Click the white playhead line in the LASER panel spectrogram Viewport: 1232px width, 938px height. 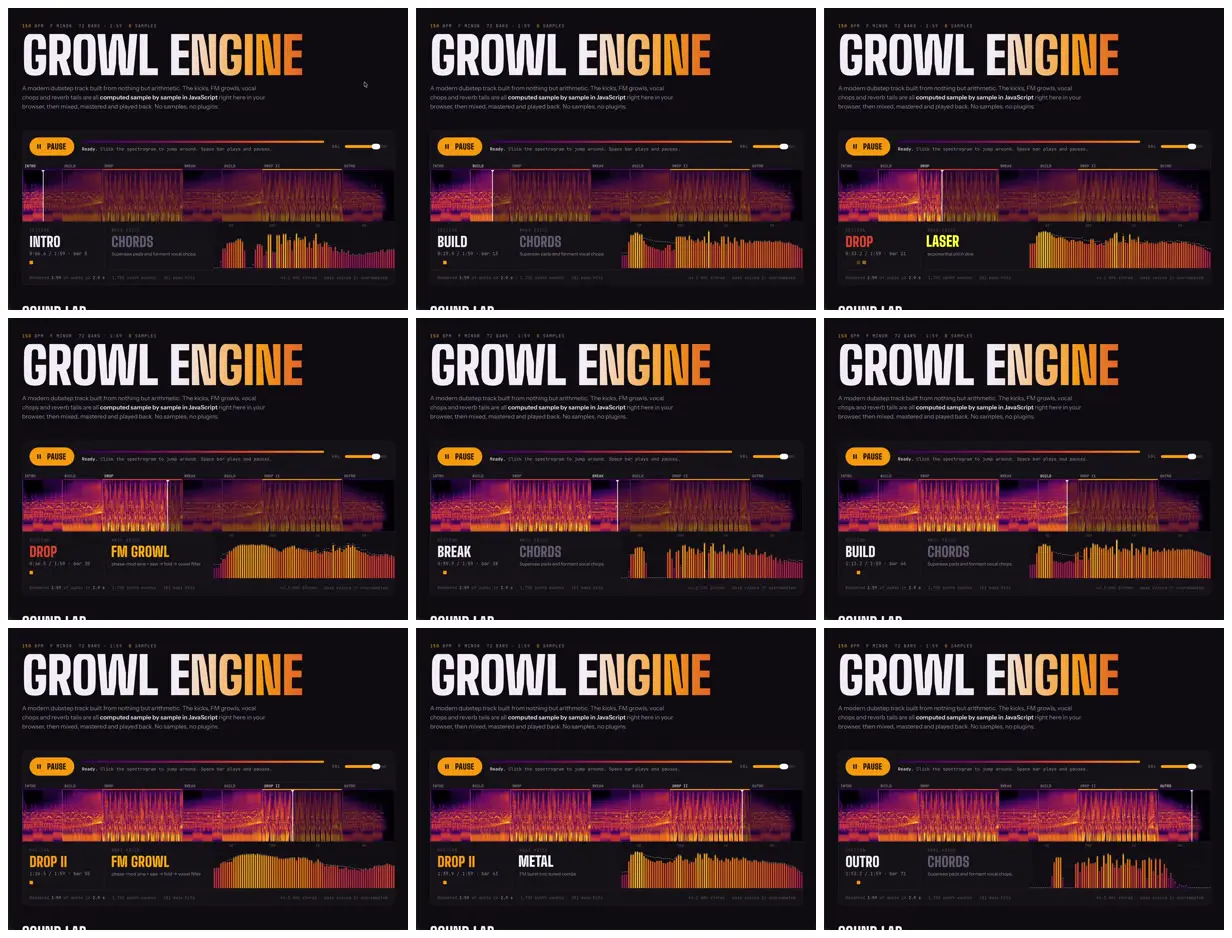pos(942,195)
